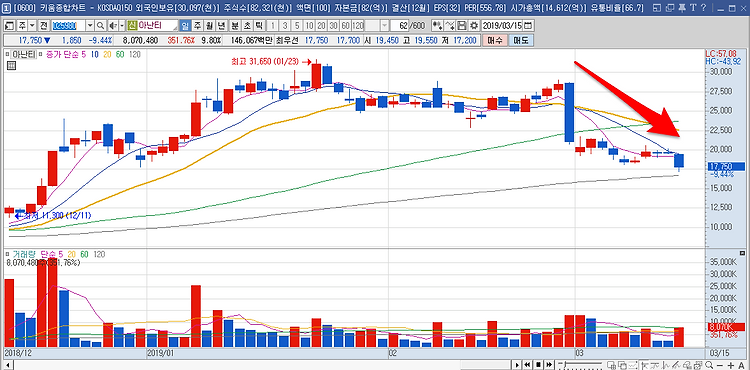Click the minus zoom-out icon
Screen dimensions: 750x370
pyautogui.click(x=720, y=365)
